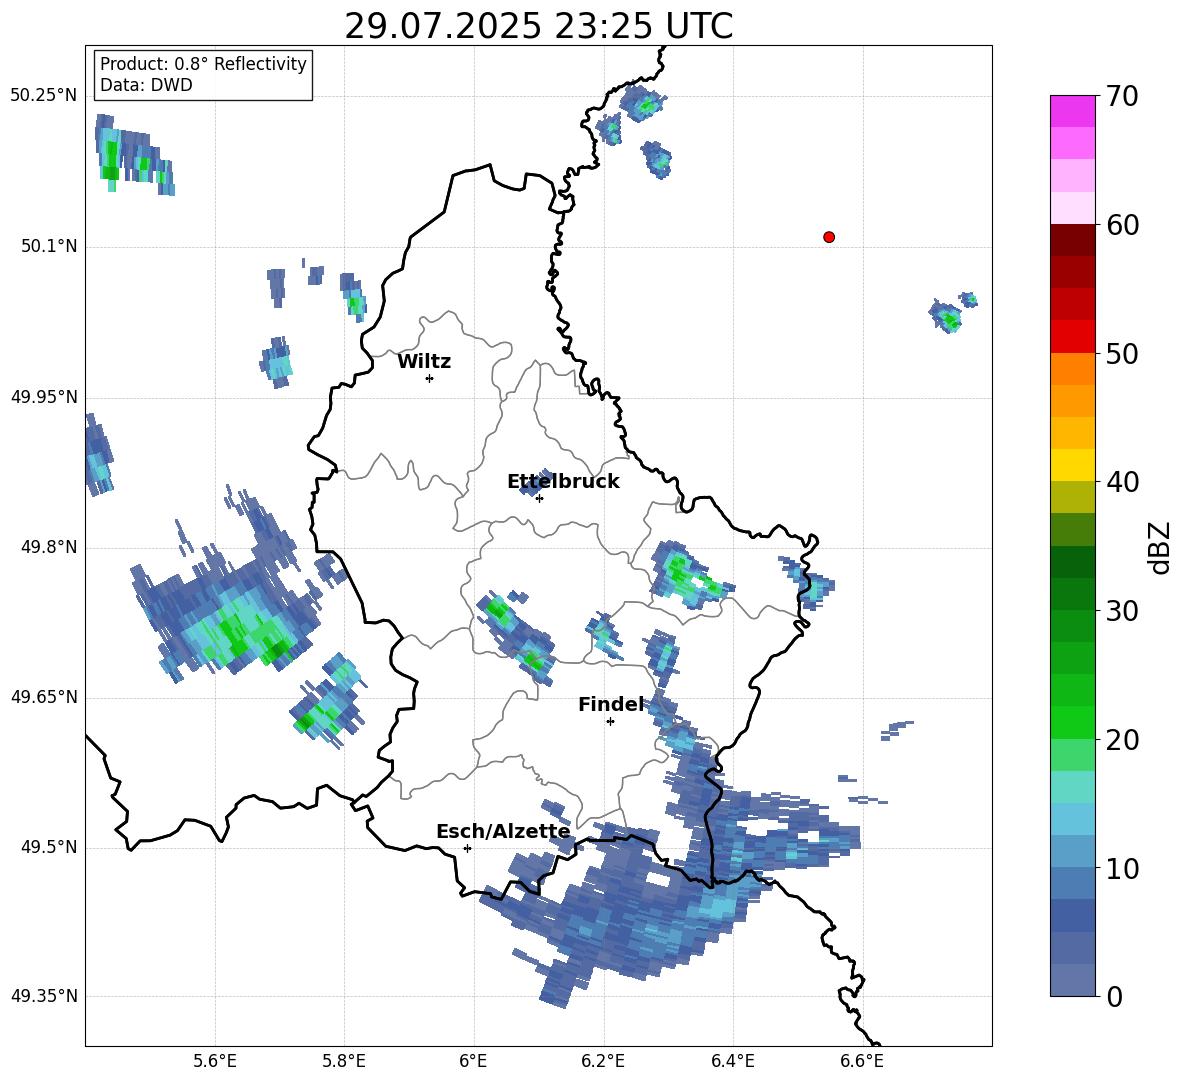
Task: Click the 5.6°E longitude label
Action: 215,1061
